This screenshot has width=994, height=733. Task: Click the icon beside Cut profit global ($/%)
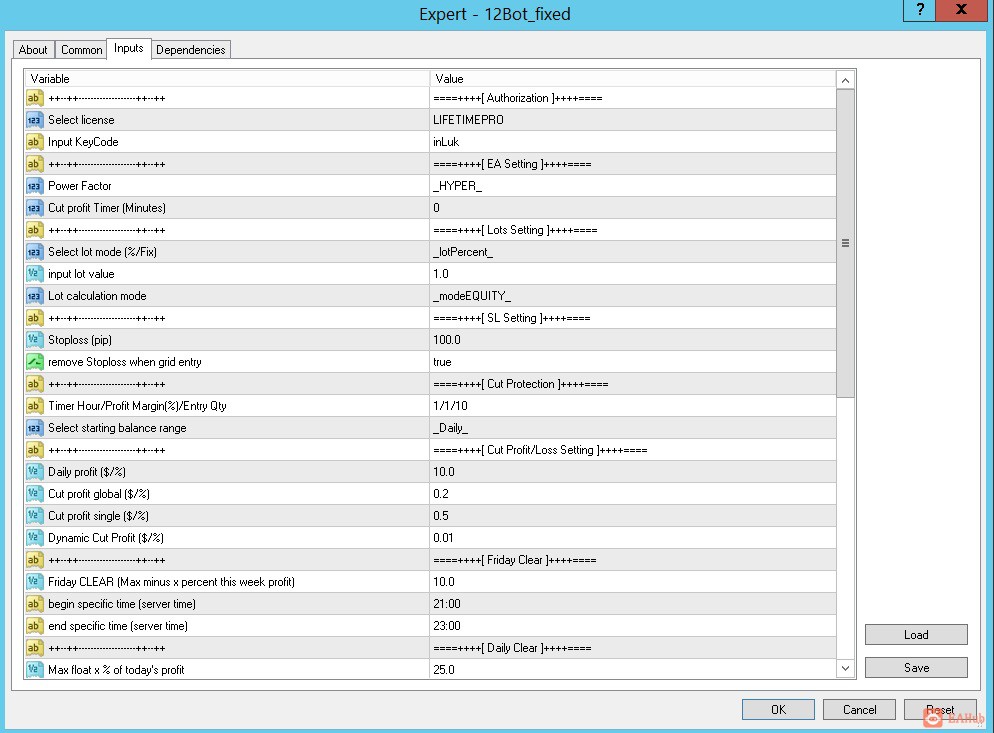click(x=34, y=494)
